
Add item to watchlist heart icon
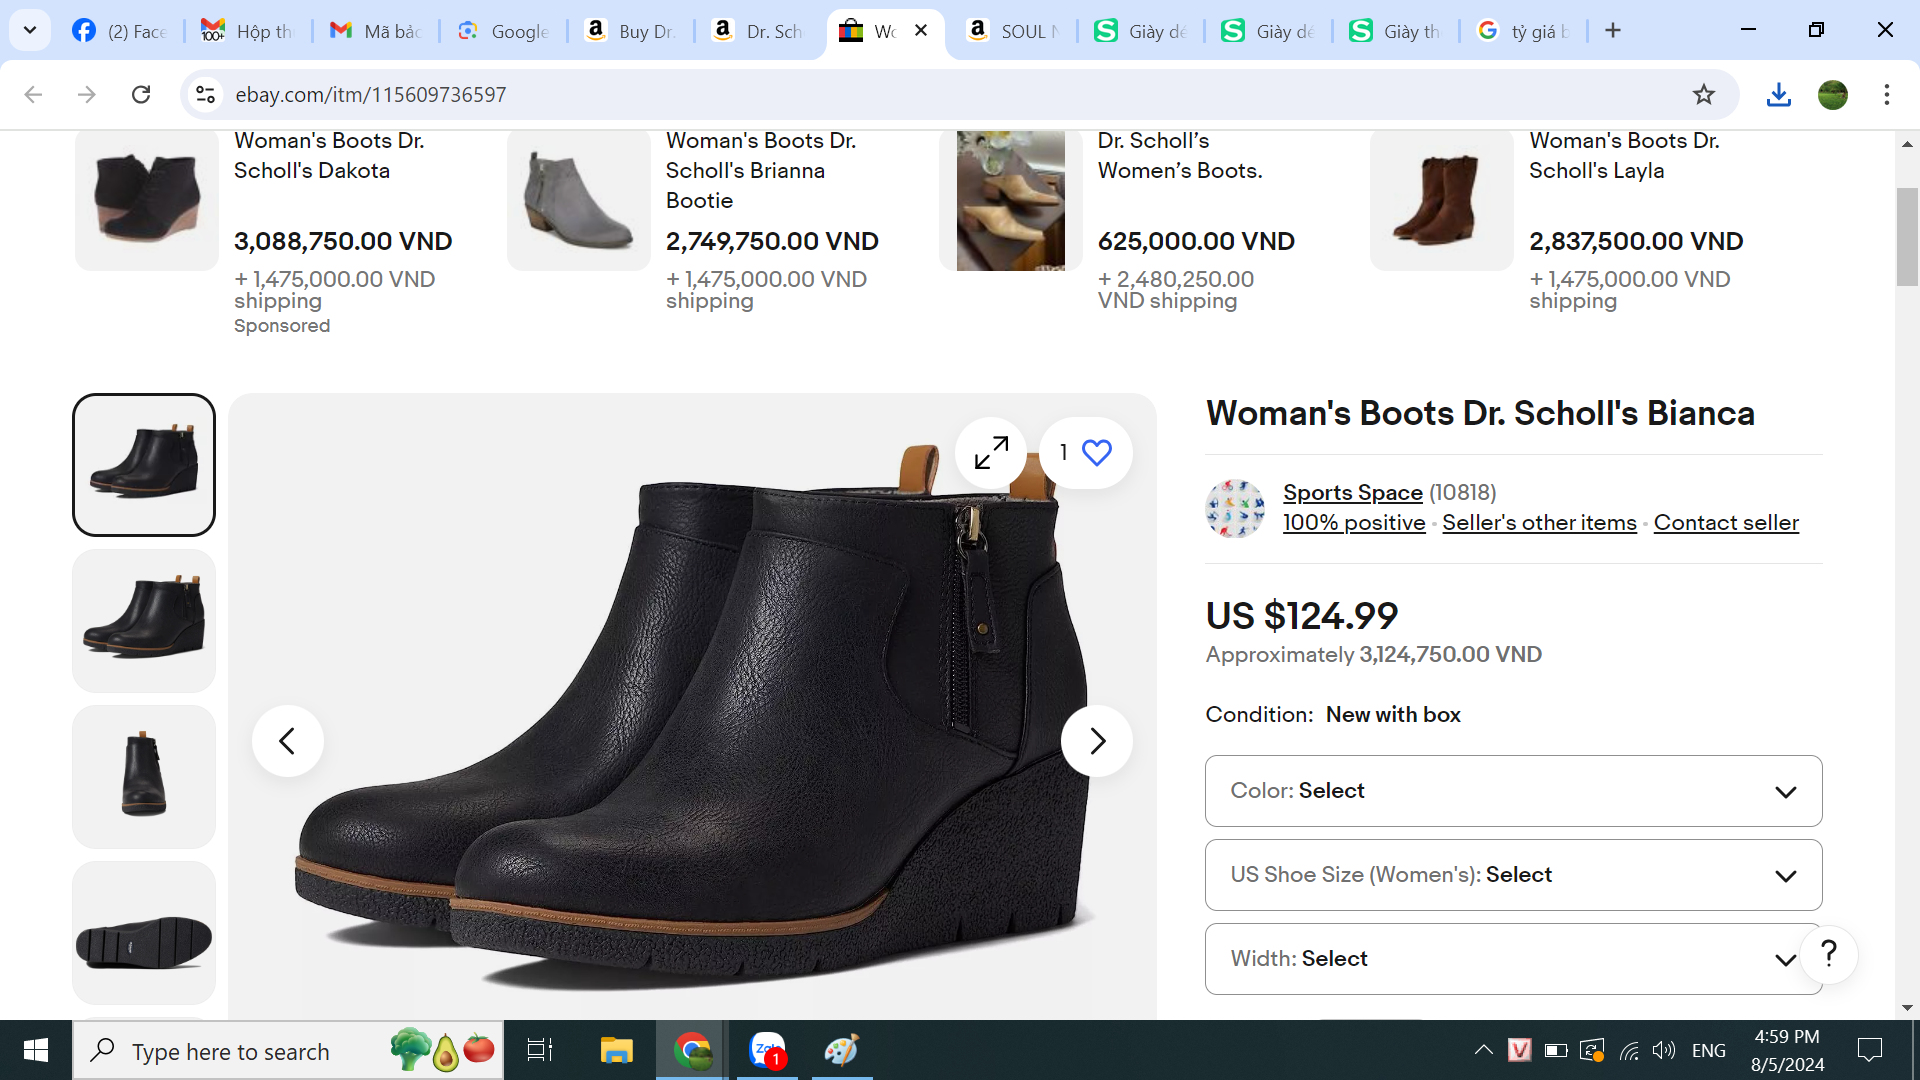1096,453
